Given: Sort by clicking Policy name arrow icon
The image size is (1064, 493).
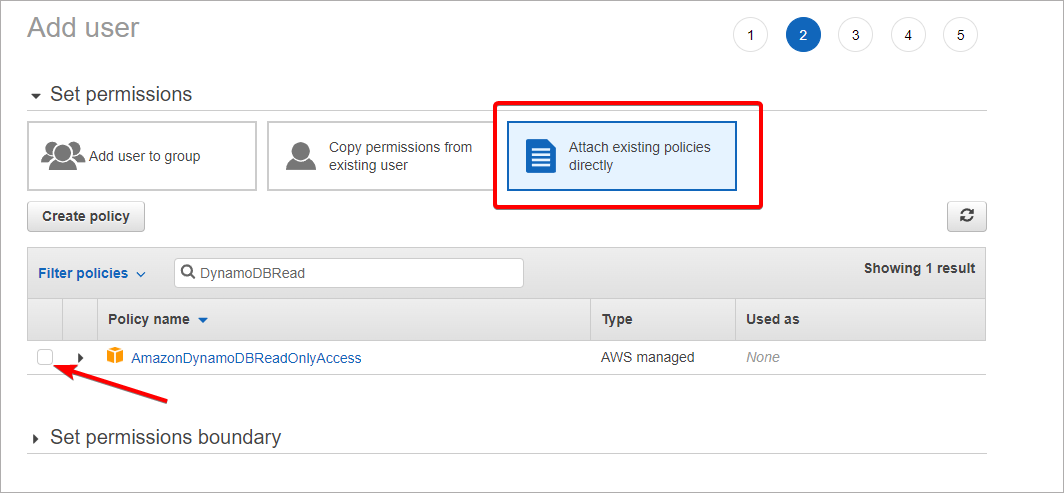Looking at the screenshot, I should (x=203, y=320).
